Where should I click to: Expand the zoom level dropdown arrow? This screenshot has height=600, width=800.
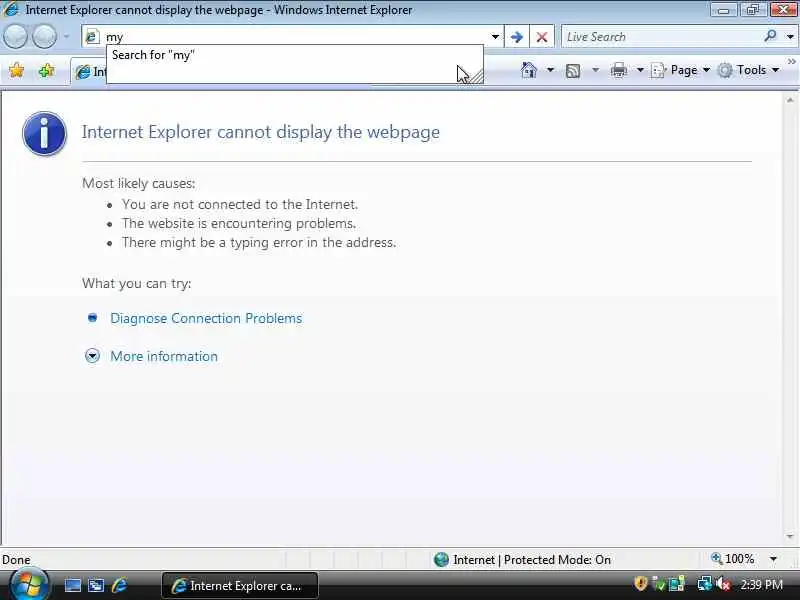[773, 559]
